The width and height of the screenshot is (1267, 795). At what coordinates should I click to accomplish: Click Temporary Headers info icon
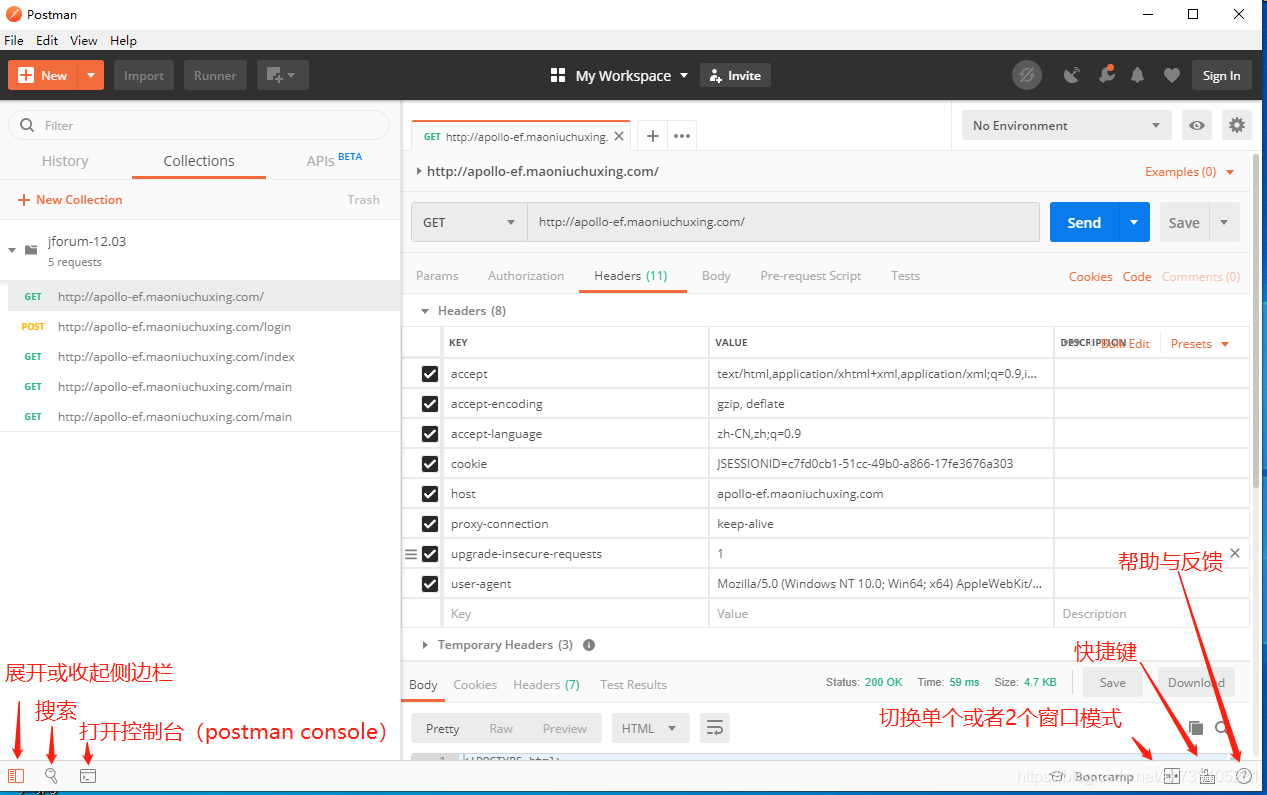tap(589, 645)
